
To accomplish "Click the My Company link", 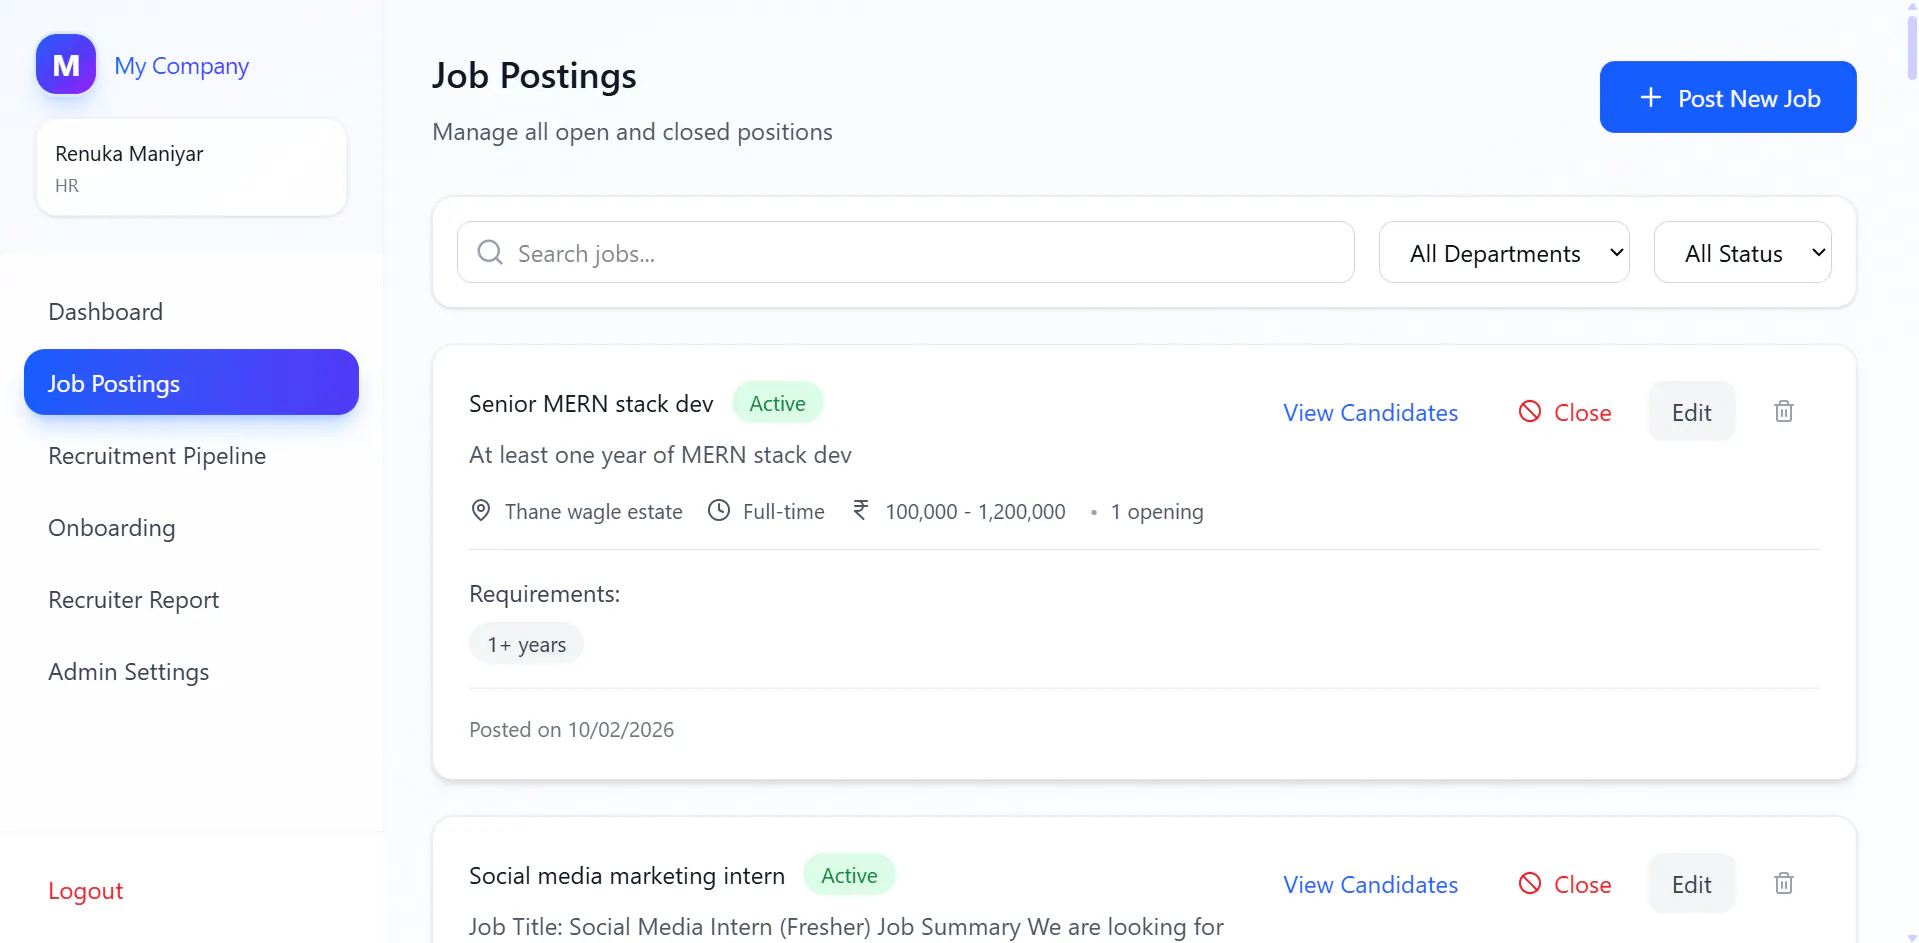I will tap(181, 66).
